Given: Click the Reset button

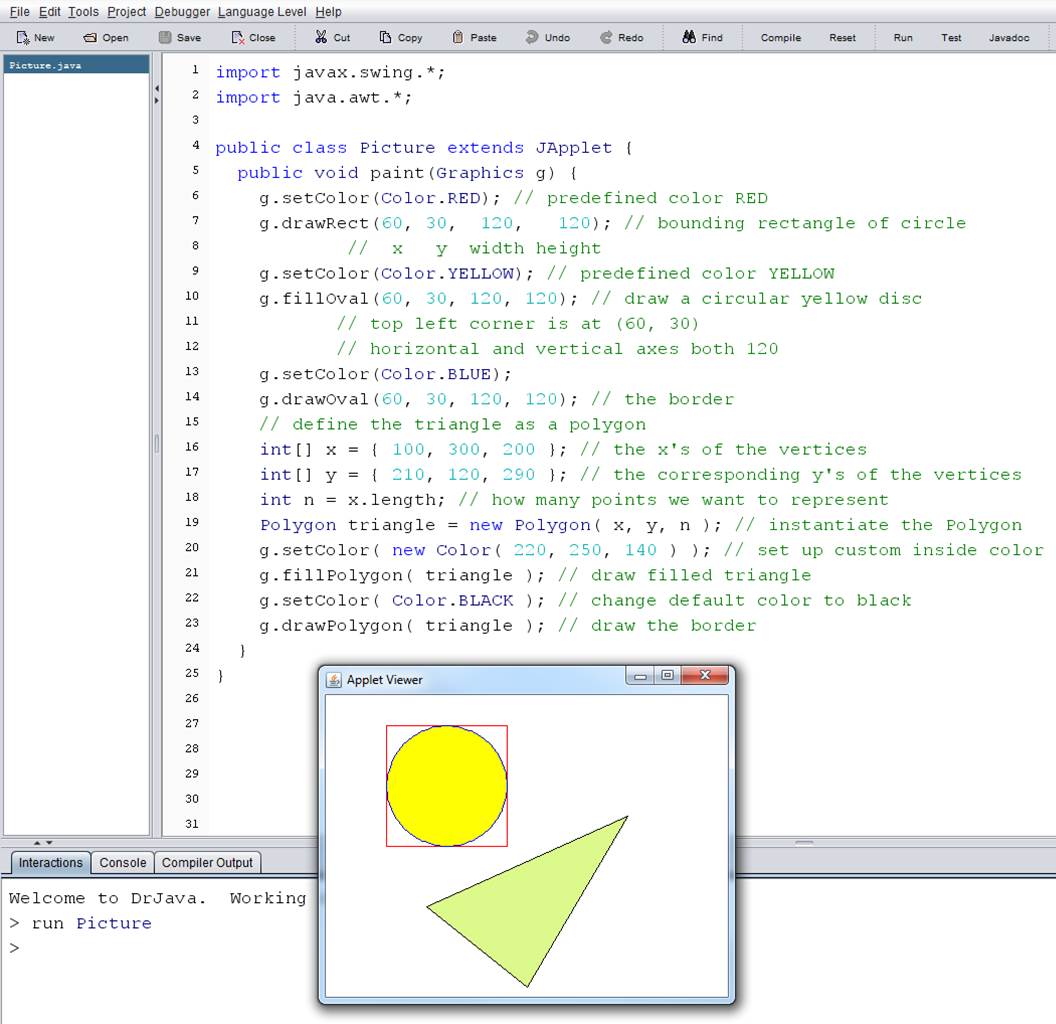Looking at the screenshot, I should (x=843, y=38).
